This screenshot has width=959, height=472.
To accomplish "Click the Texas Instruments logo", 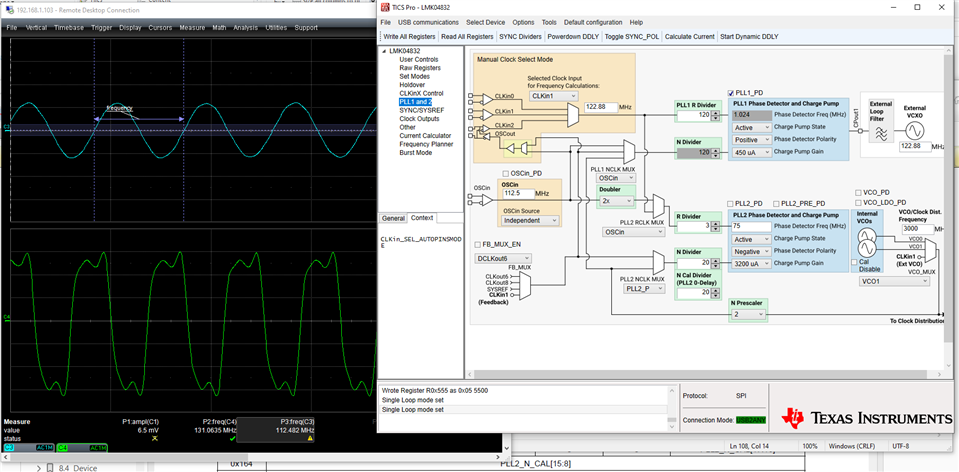I will (x=867, y=418).
